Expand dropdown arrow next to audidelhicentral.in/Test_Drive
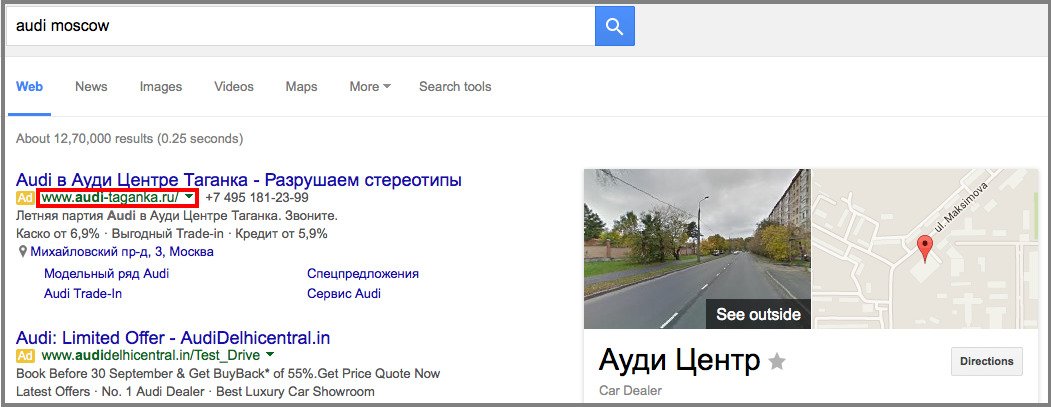The image size is (1051, 407). click(x=269, y=354)
